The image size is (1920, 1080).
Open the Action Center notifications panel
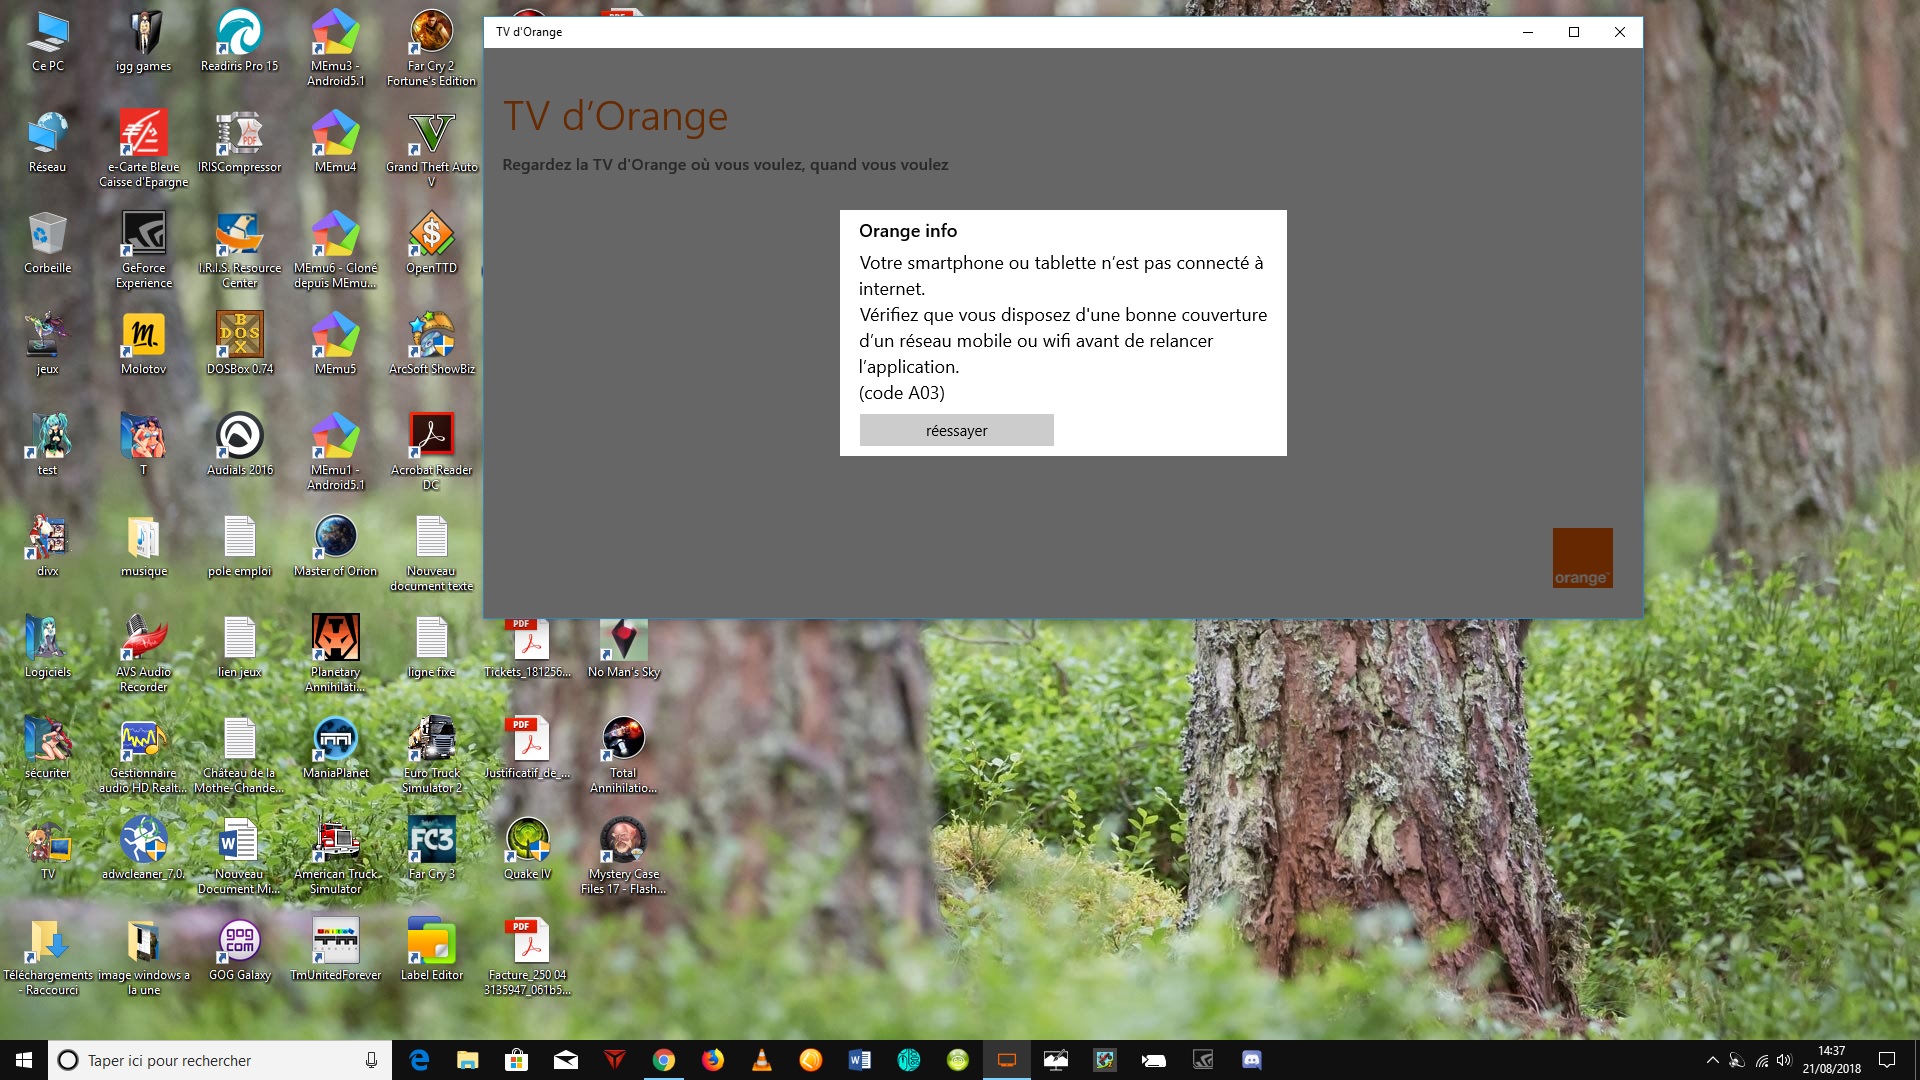click(1887, 1060)
